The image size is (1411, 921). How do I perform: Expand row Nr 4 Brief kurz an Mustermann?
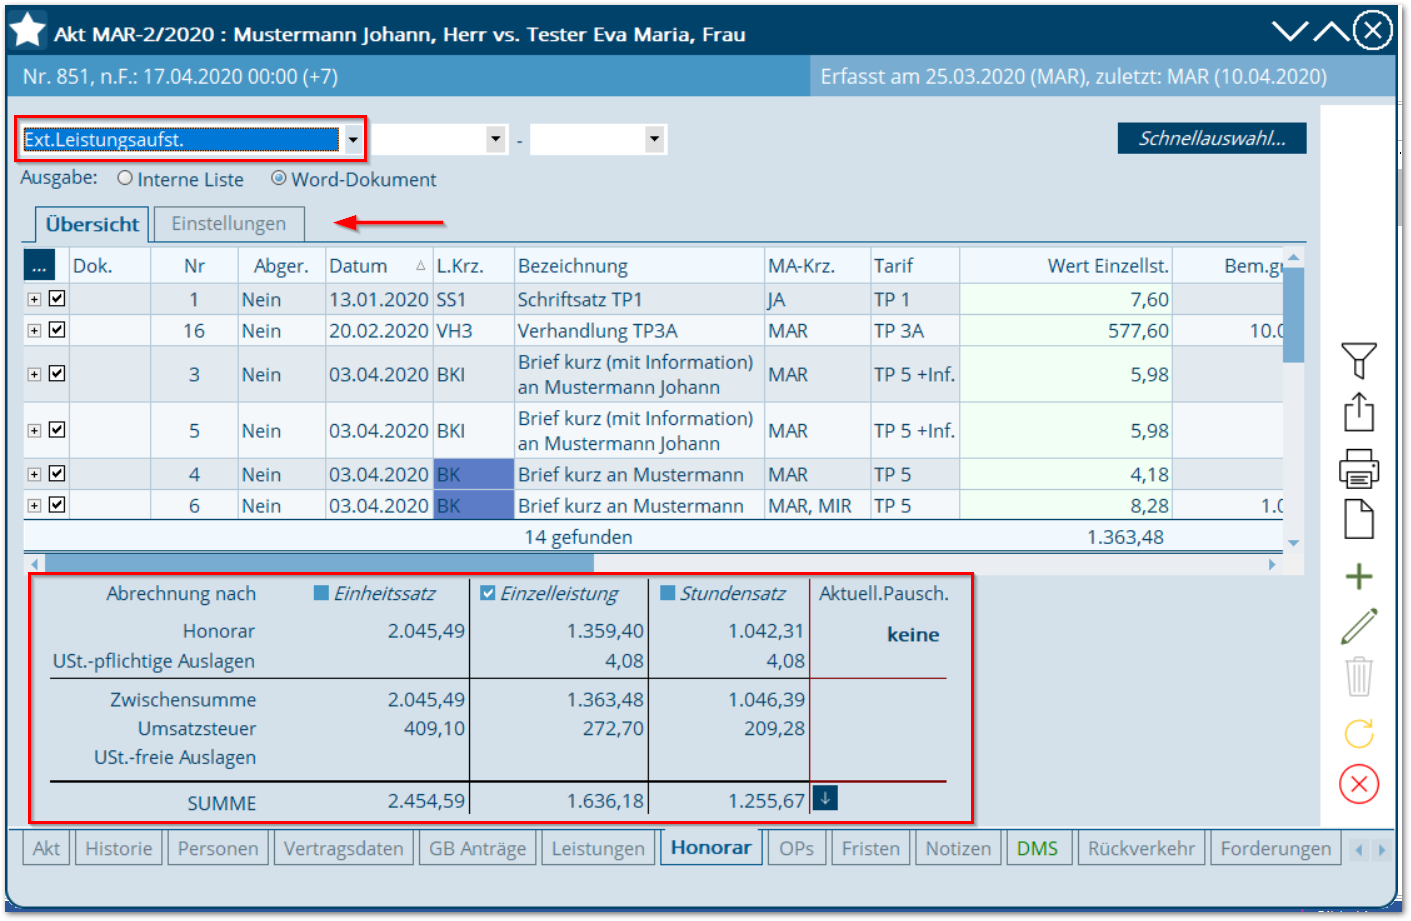point(34,474)
